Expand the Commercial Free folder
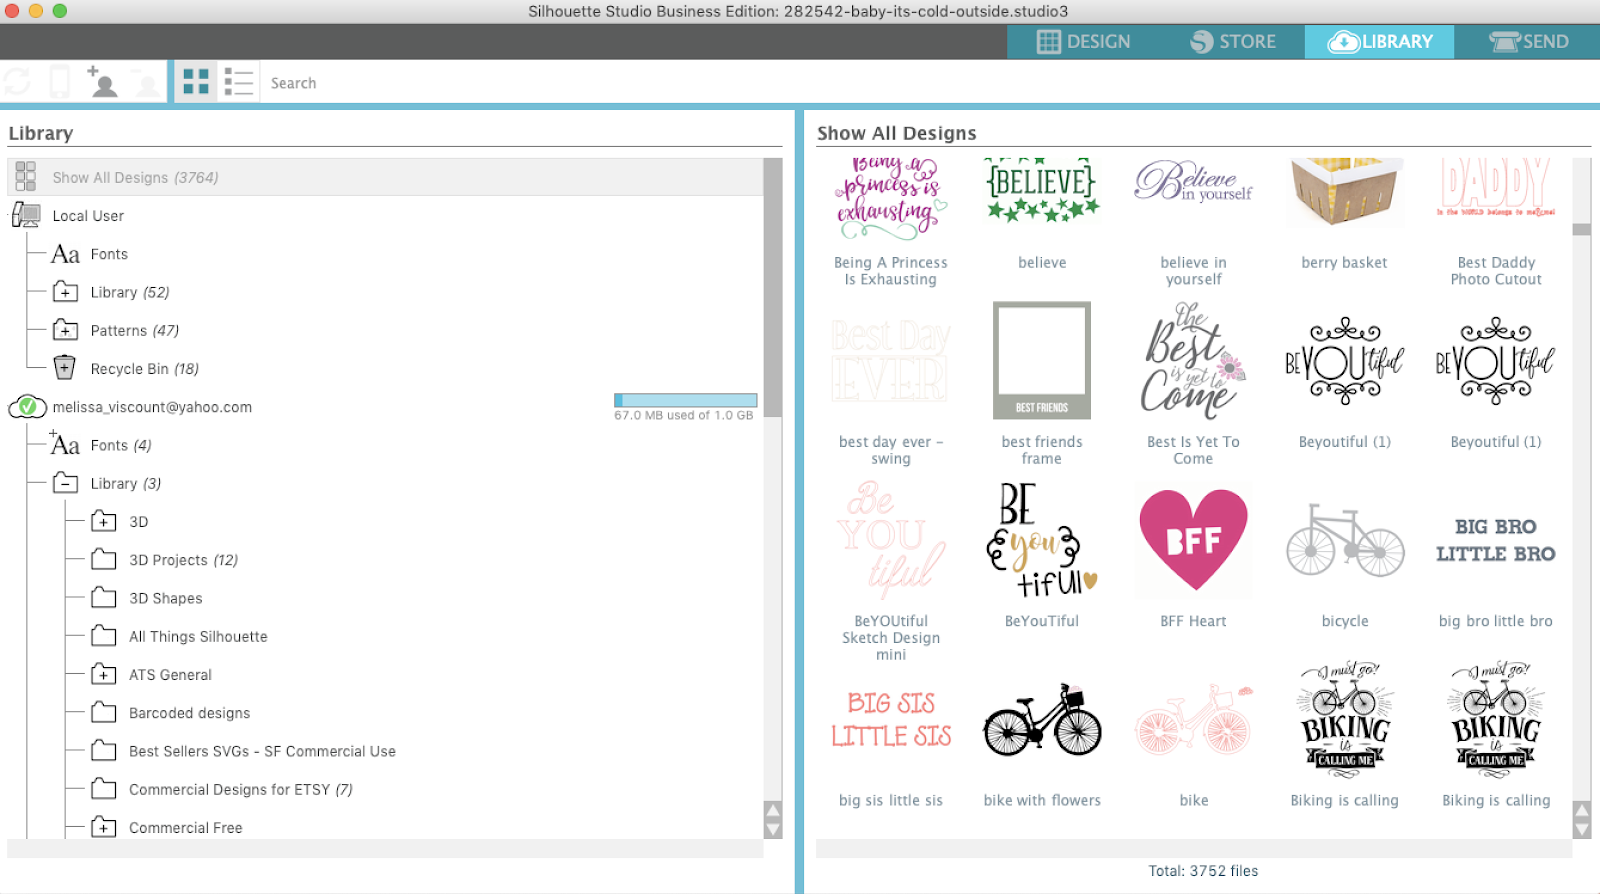1600x894 pixels. [x=103, y=827]
